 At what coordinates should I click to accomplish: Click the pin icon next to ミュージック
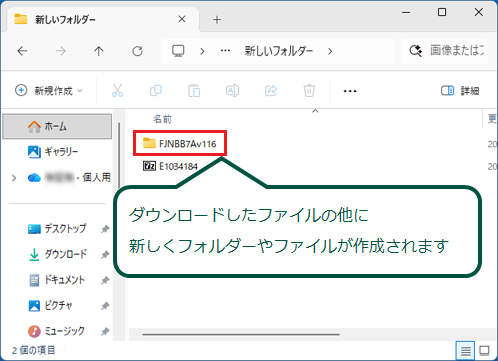[x=105, y=331]
